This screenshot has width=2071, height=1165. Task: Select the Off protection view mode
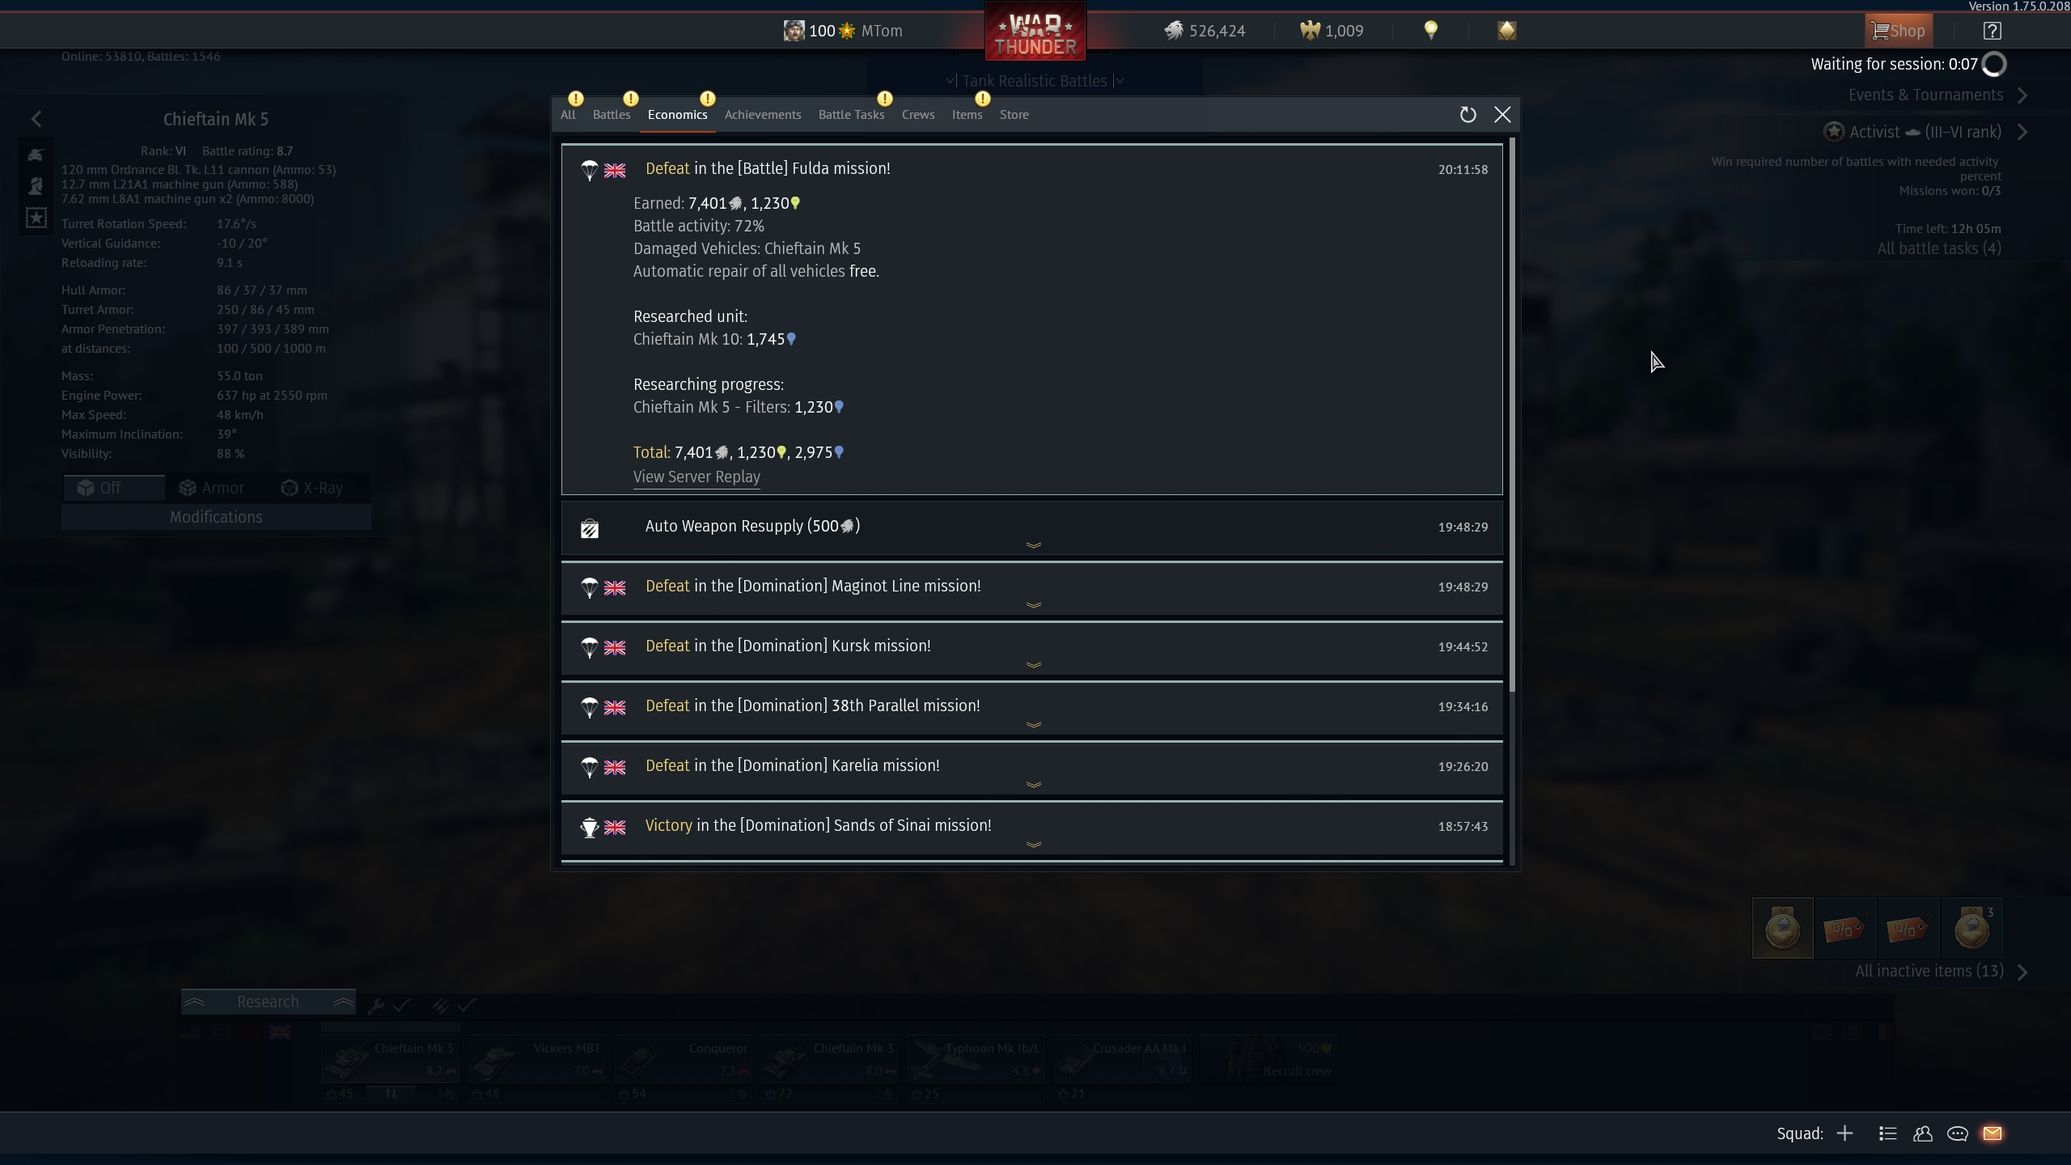tap(113, 488)
